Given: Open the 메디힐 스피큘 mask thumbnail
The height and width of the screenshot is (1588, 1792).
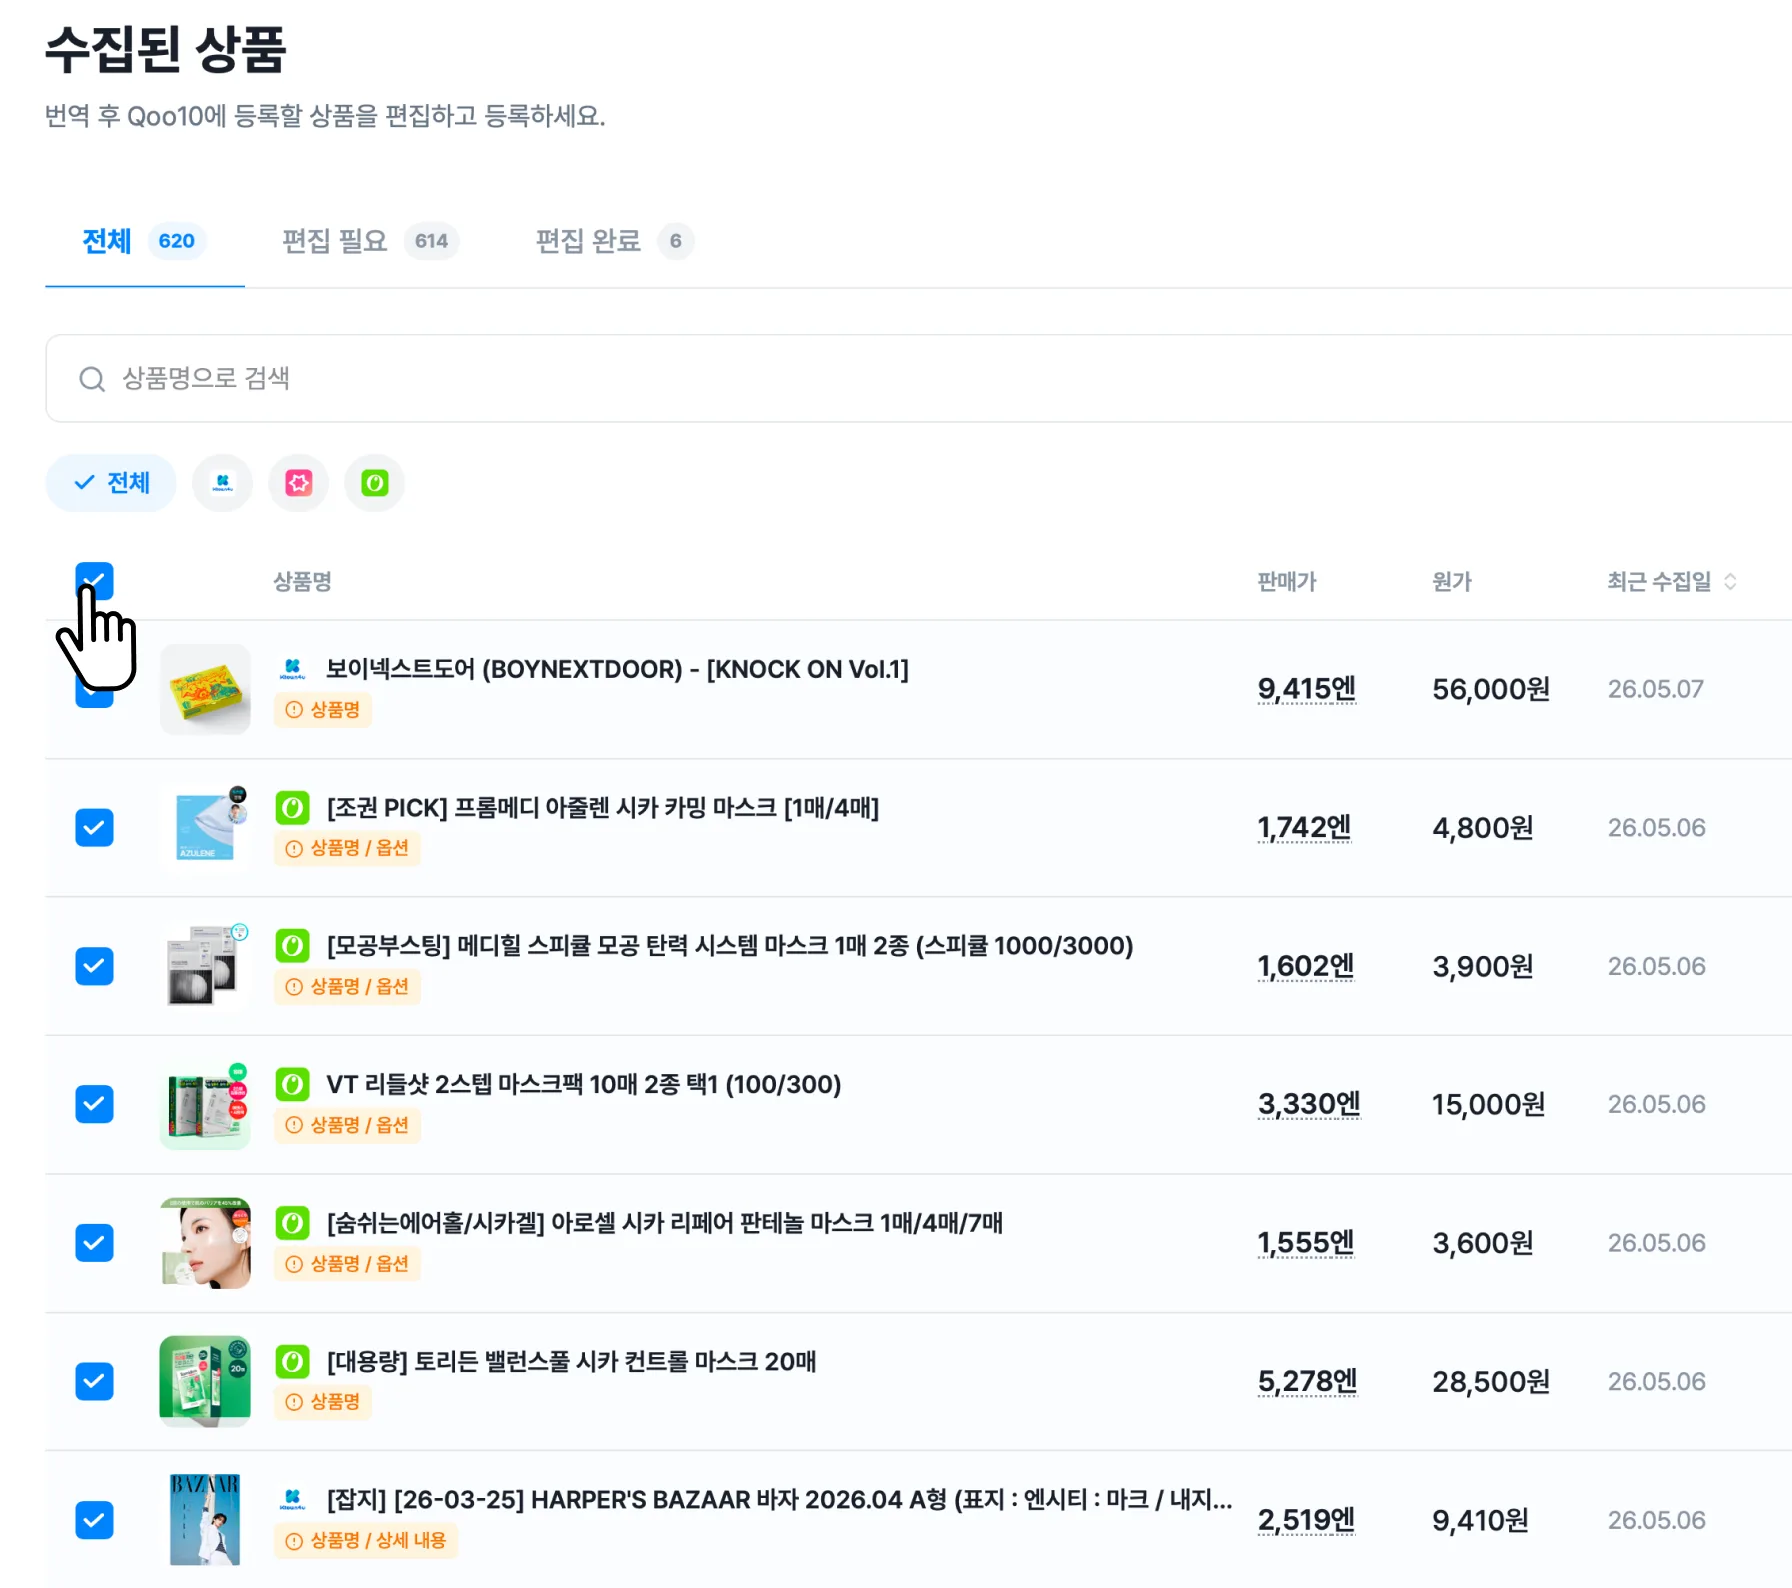Looking at the screenshot, I should coord(205,966).
